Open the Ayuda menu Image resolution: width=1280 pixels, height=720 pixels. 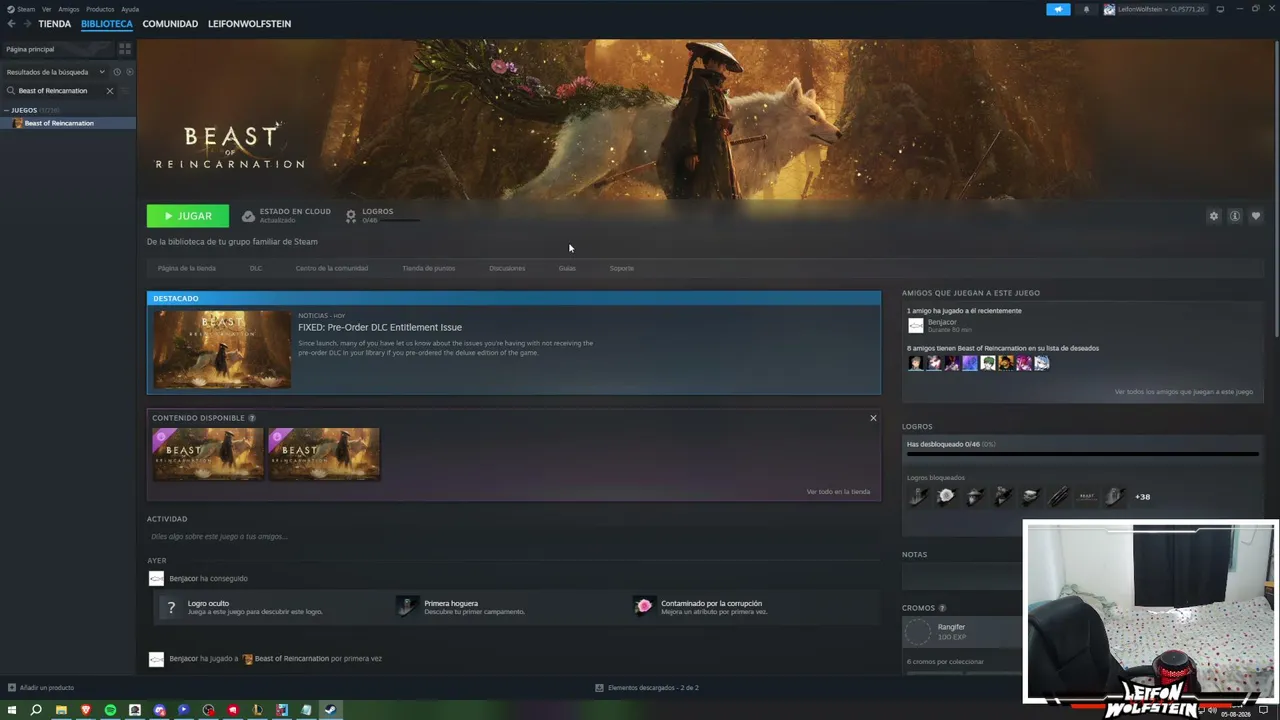(x=130, y=9)
